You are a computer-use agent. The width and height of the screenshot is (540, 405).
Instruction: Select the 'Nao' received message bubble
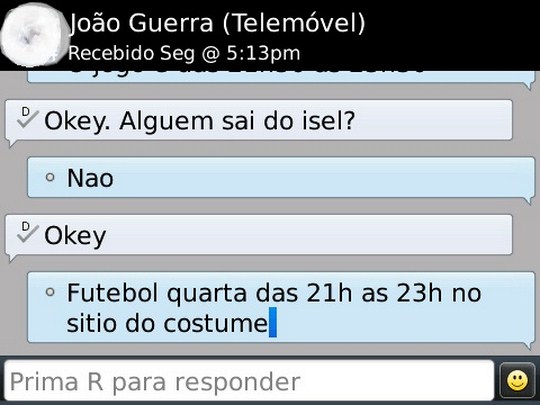[x=281, y=177]
